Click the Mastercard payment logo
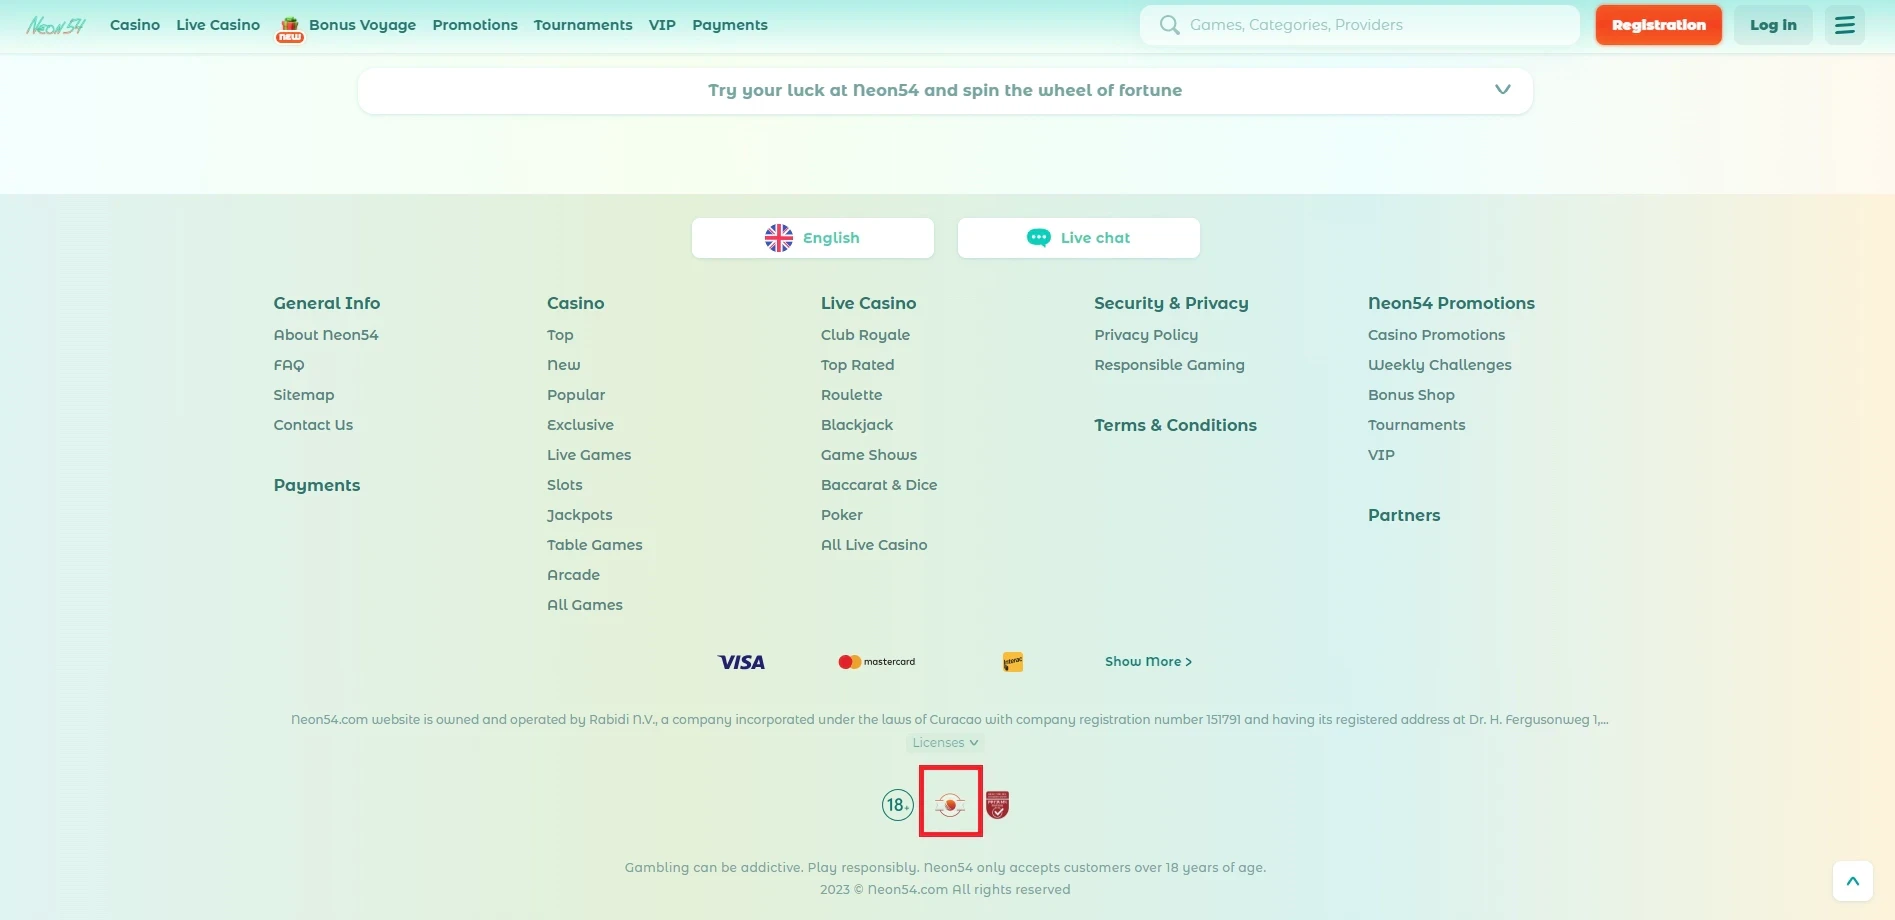This screenshot has height=920, width=1895. tap(876, 662)
